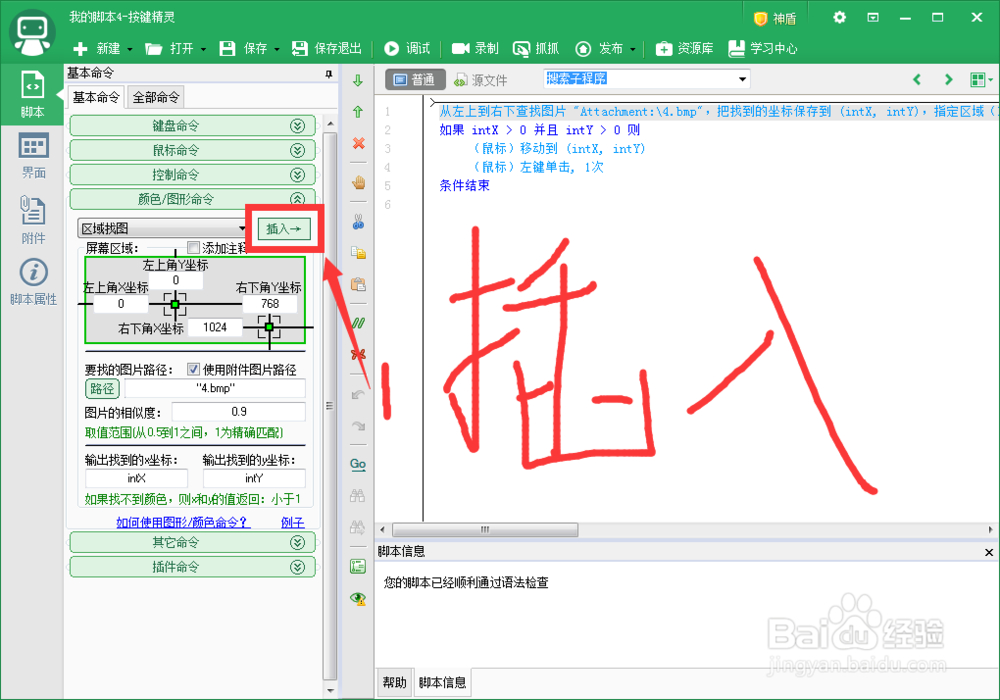Copy with the copy icon

358,253
